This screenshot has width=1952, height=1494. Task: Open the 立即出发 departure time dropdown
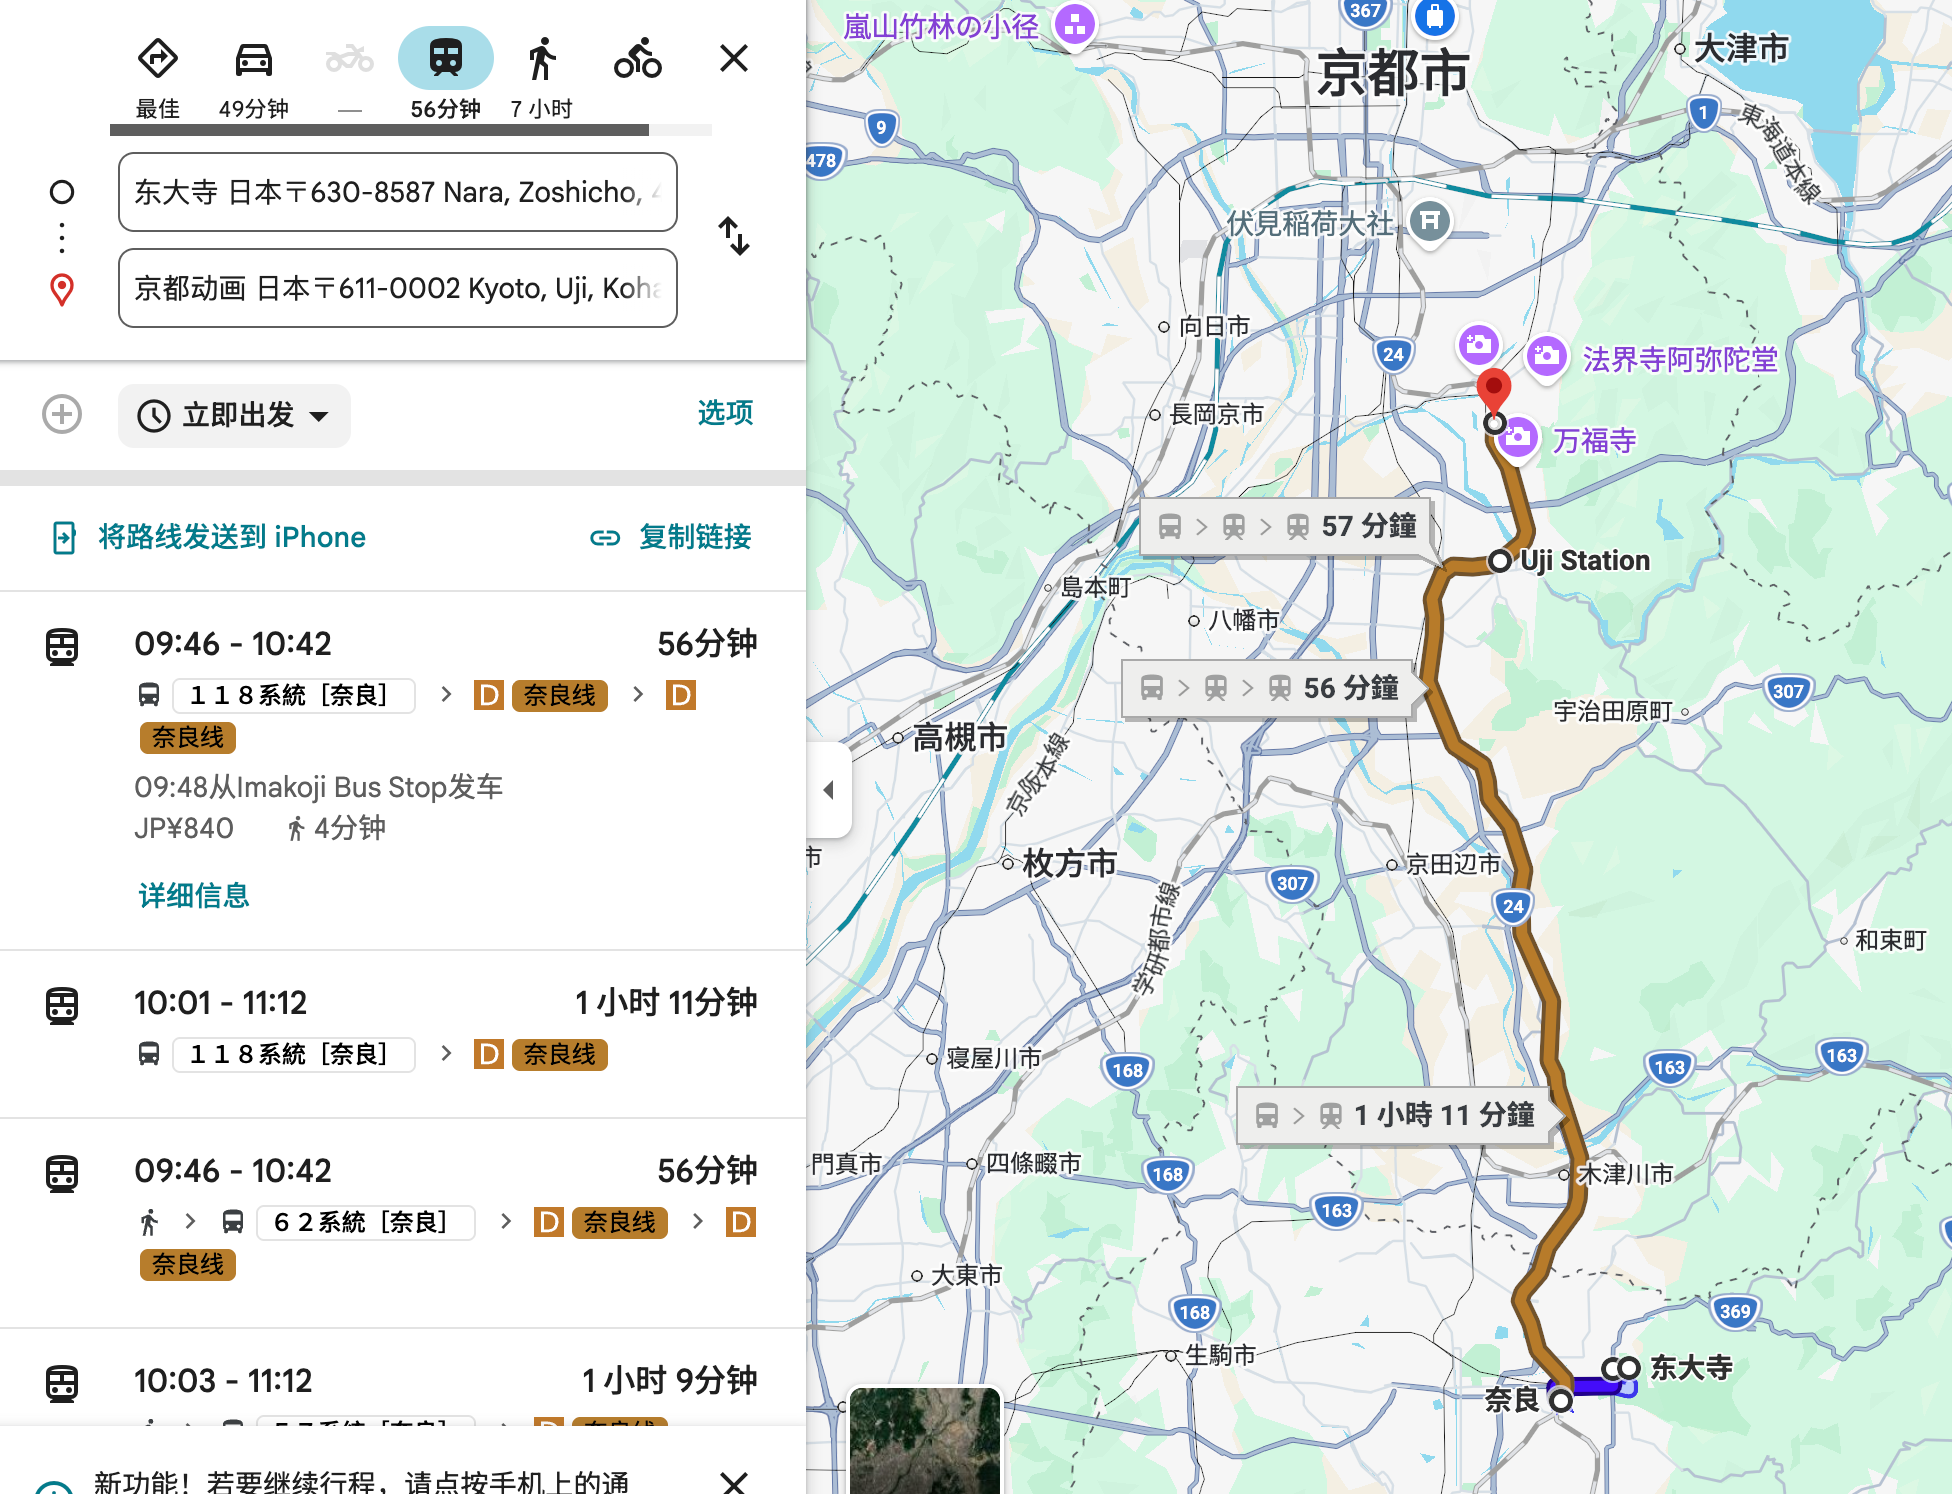tap(234, 415)
